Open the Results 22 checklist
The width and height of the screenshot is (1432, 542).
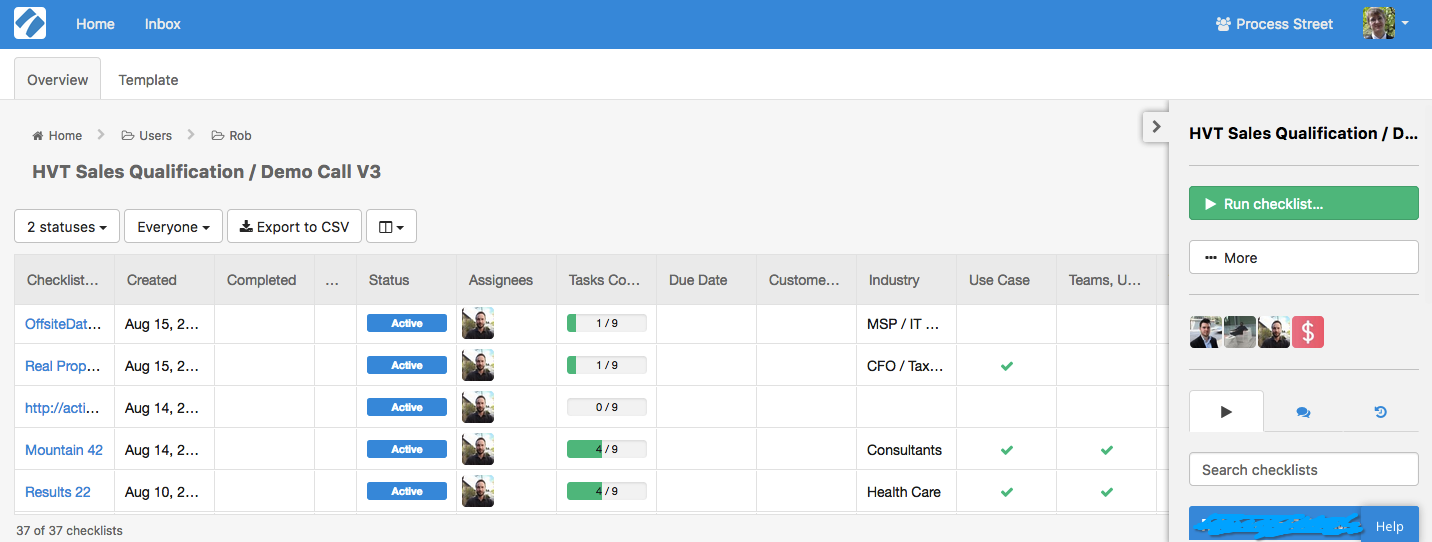[58, 492]
